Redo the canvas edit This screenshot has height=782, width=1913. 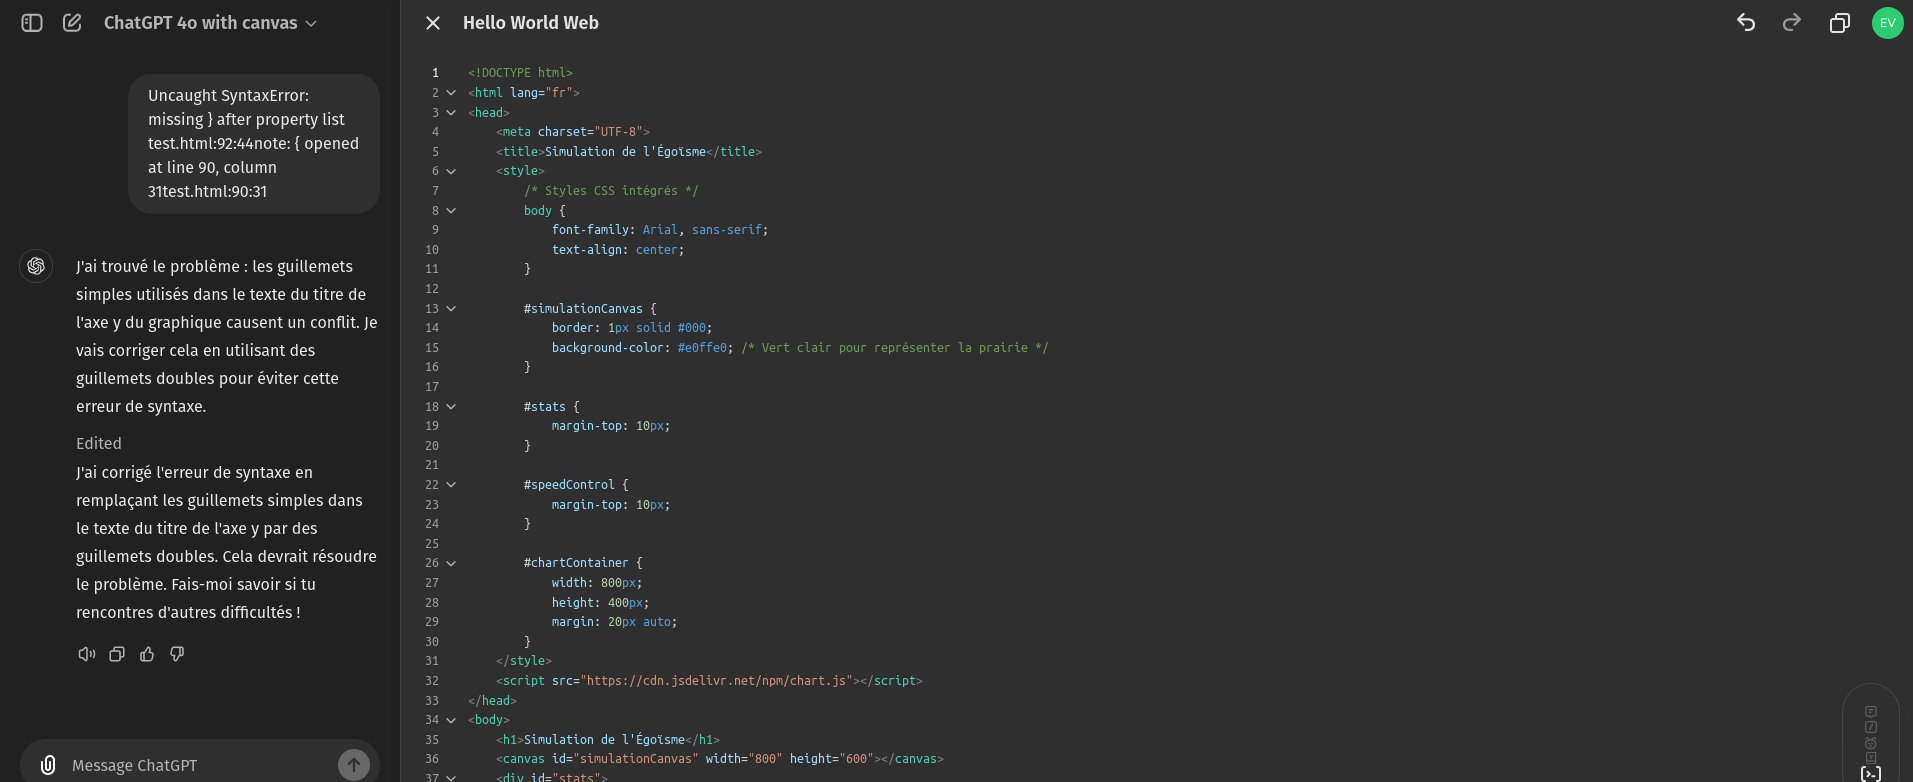pyautogui.click(x=1792, y=22)
